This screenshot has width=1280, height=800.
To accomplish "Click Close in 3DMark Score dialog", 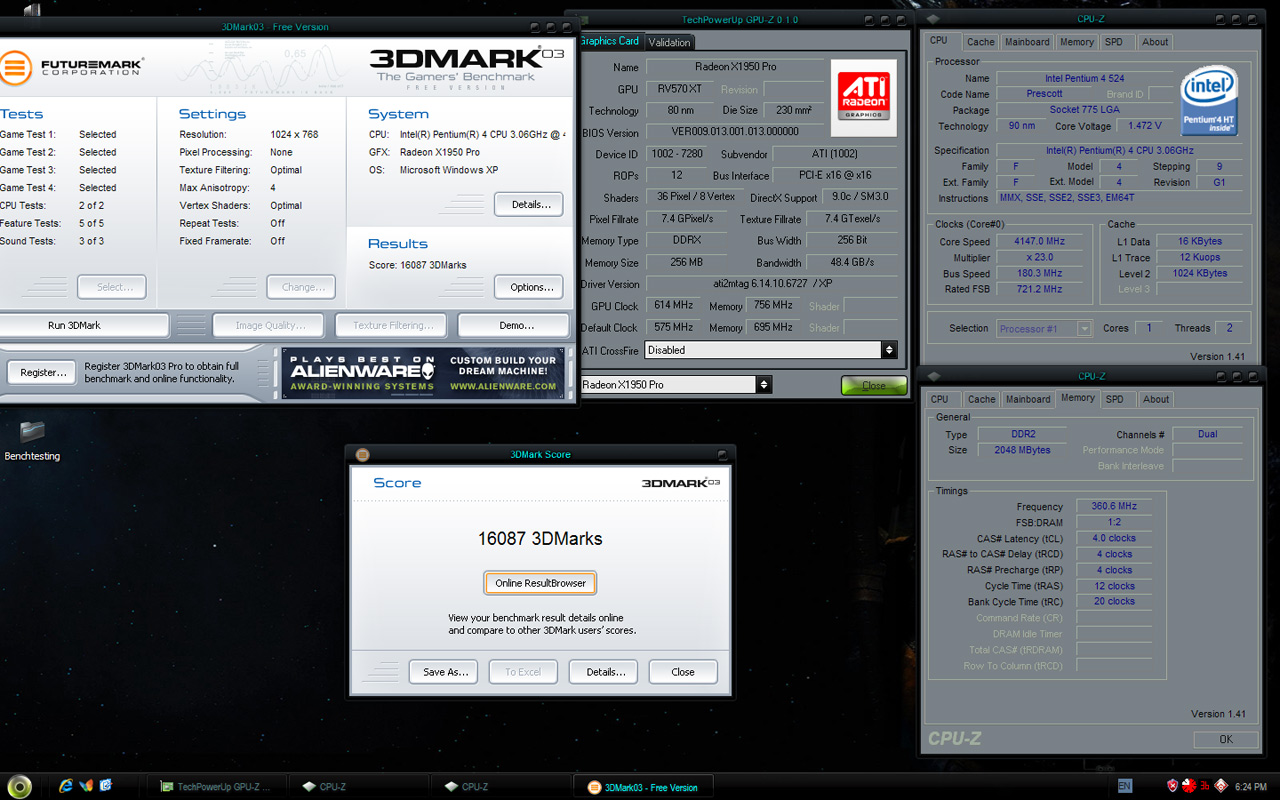I will (683, 672).
